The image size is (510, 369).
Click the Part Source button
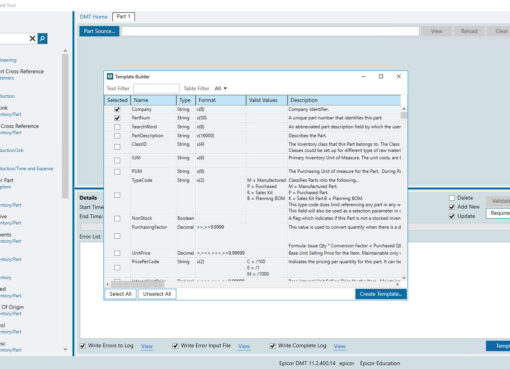pos(99,31)
